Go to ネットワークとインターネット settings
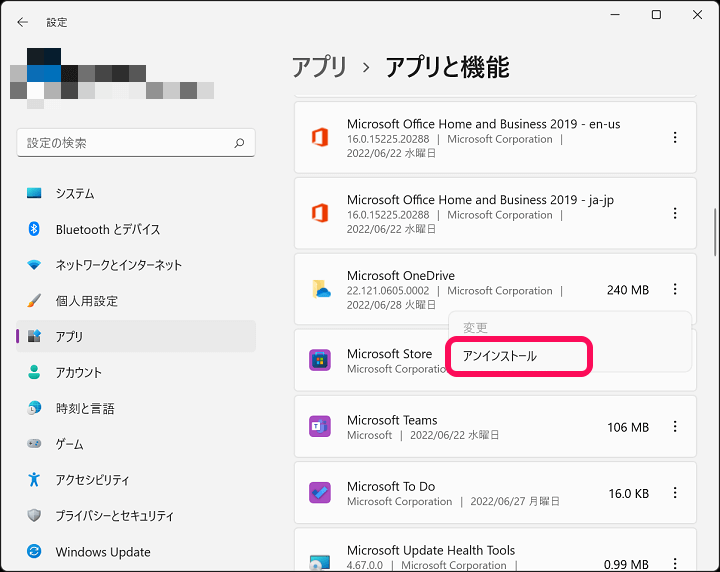This screenshot has width=720, height=572. pos(118,265)
